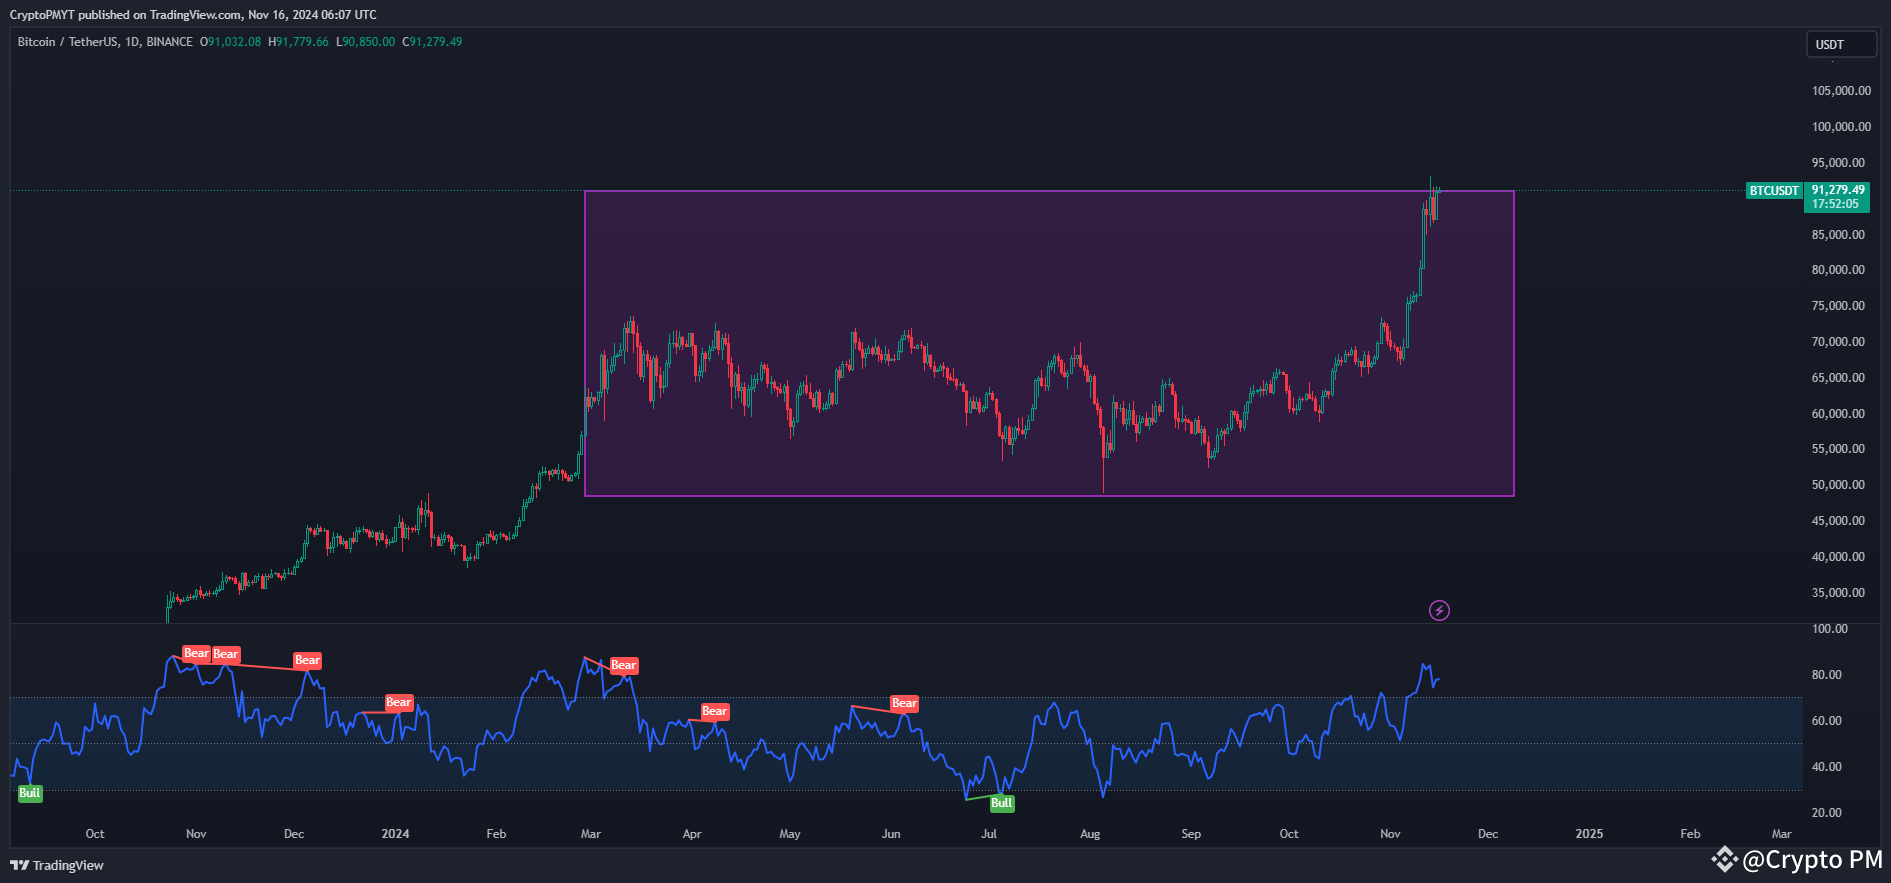Click the green Bull label near Jul
Screen dimensions: 1891x883
(1002, 803)
